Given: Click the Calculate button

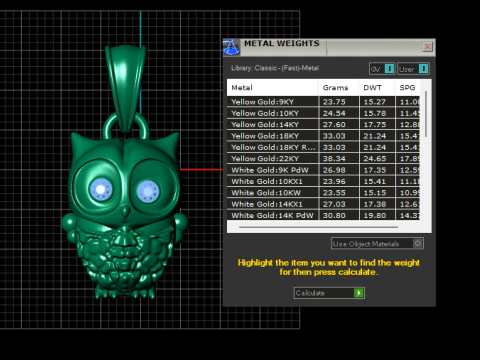Looking at the screenshot, I should (x=329, y=293).
